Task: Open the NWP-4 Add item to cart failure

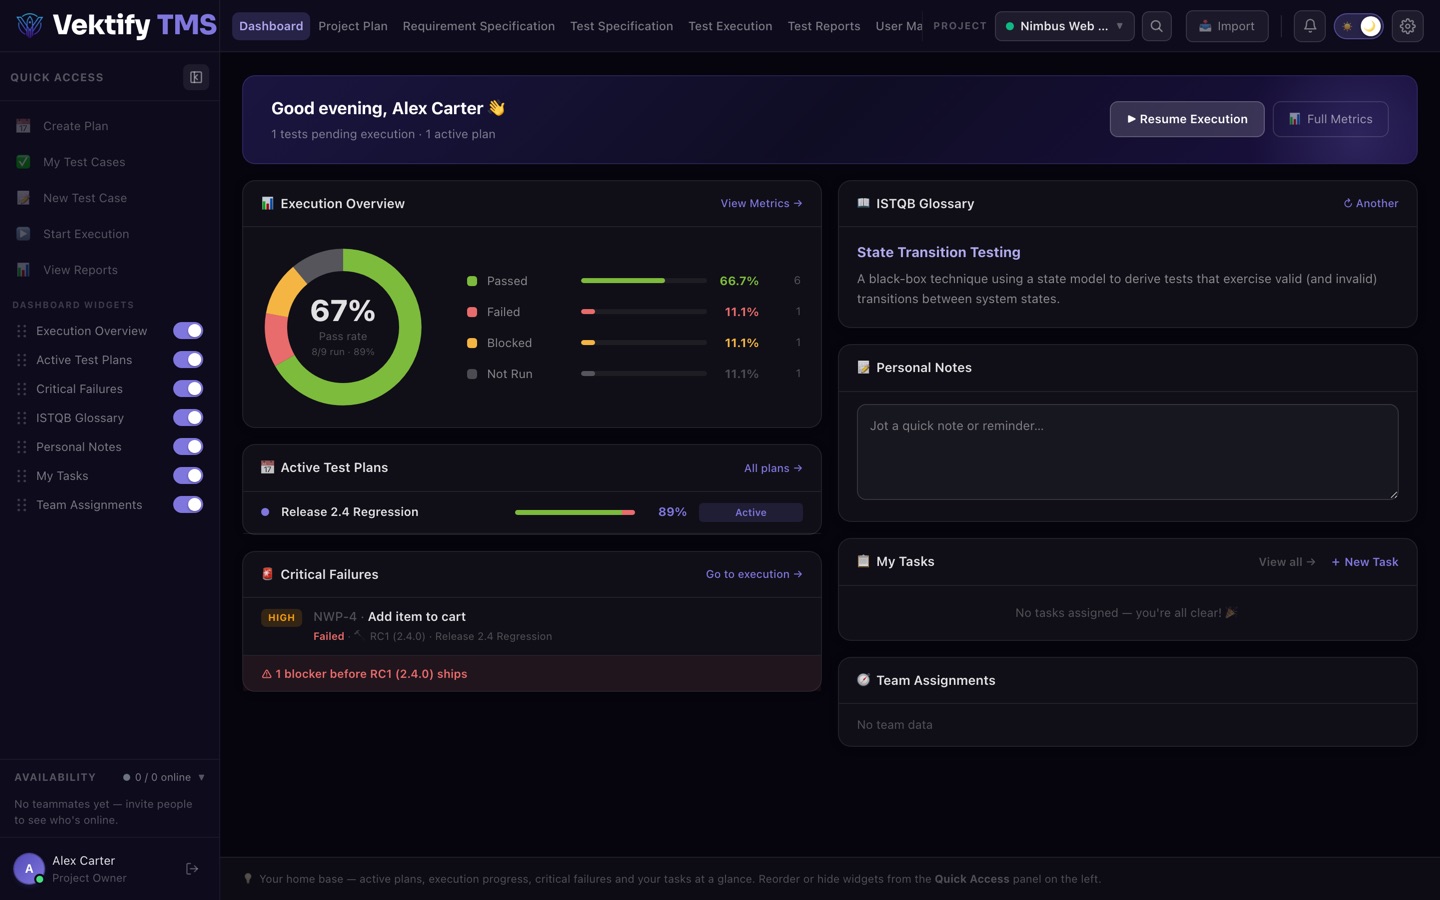Action: click(531, 626)
